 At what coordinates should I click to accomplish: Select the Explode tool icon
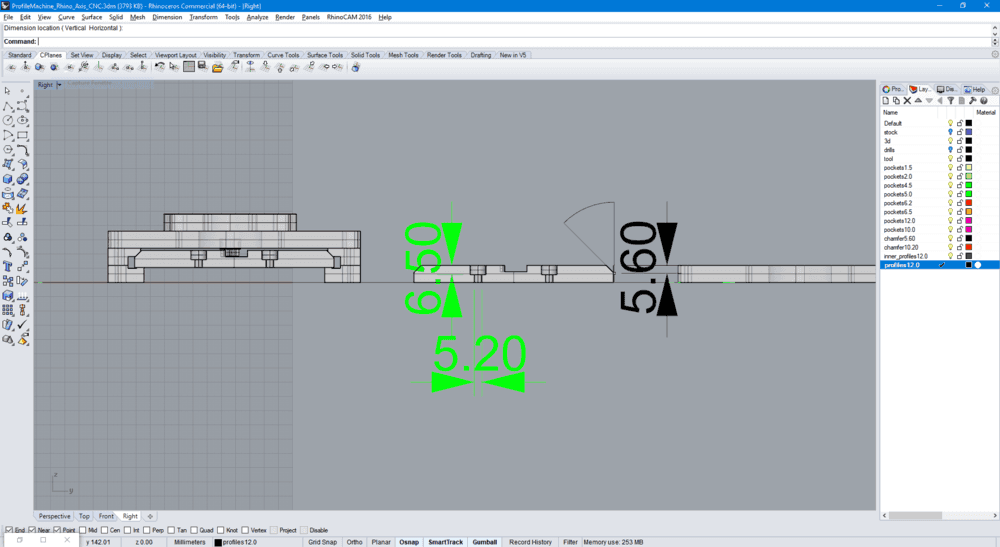[22, 208]
